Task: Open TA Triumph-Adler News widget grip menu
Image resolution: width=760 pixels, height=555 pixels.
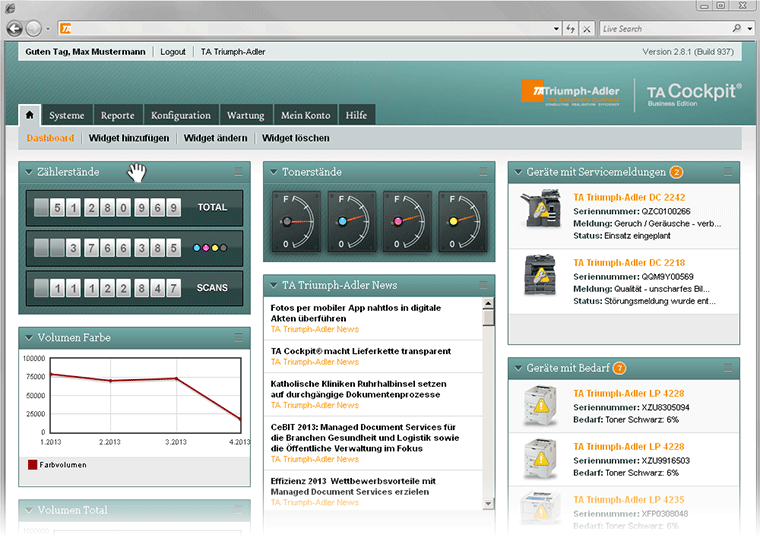Action: [x=483, y=285]
